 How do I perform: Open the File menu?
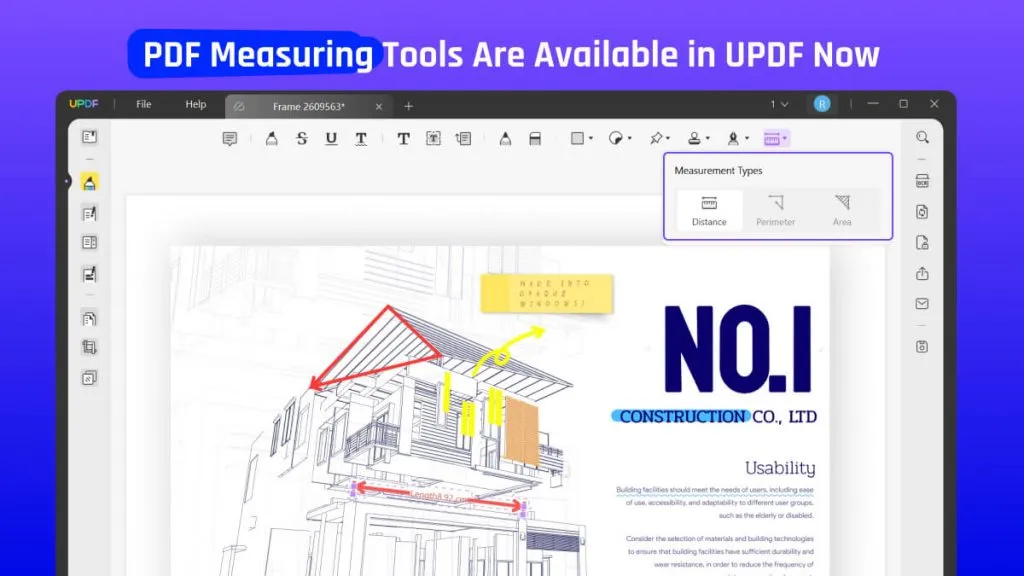point(144,104)
